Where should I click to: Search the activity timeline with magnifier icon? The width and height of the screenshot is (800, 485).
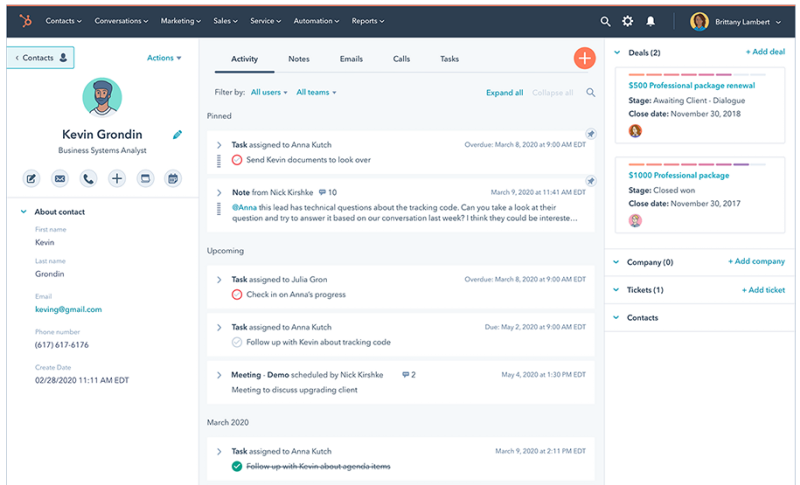tap(590, 92)
